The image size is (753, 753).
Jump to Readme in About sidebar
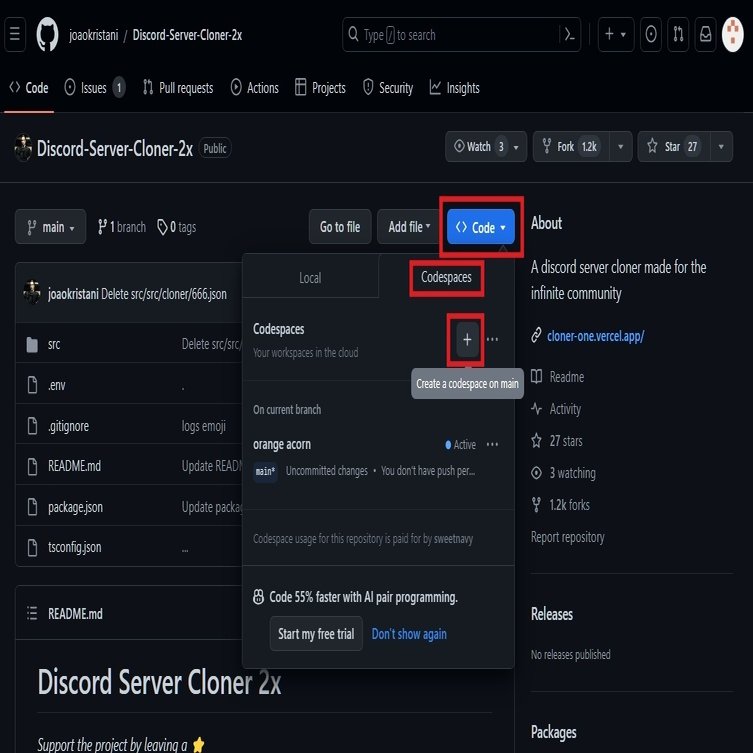click(558, 377)
